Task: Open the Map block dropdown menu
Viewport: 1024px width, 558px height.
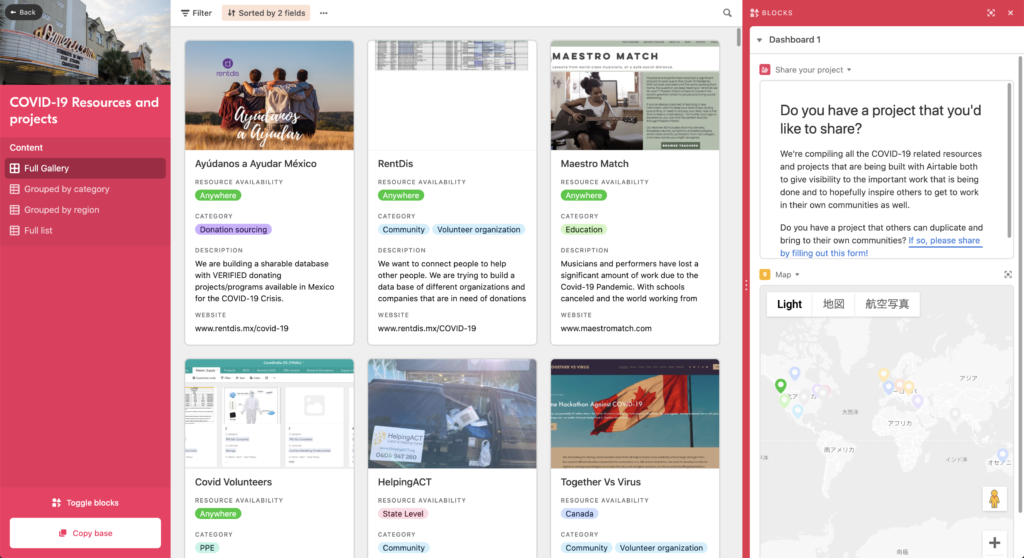Action: click(797, 275)
